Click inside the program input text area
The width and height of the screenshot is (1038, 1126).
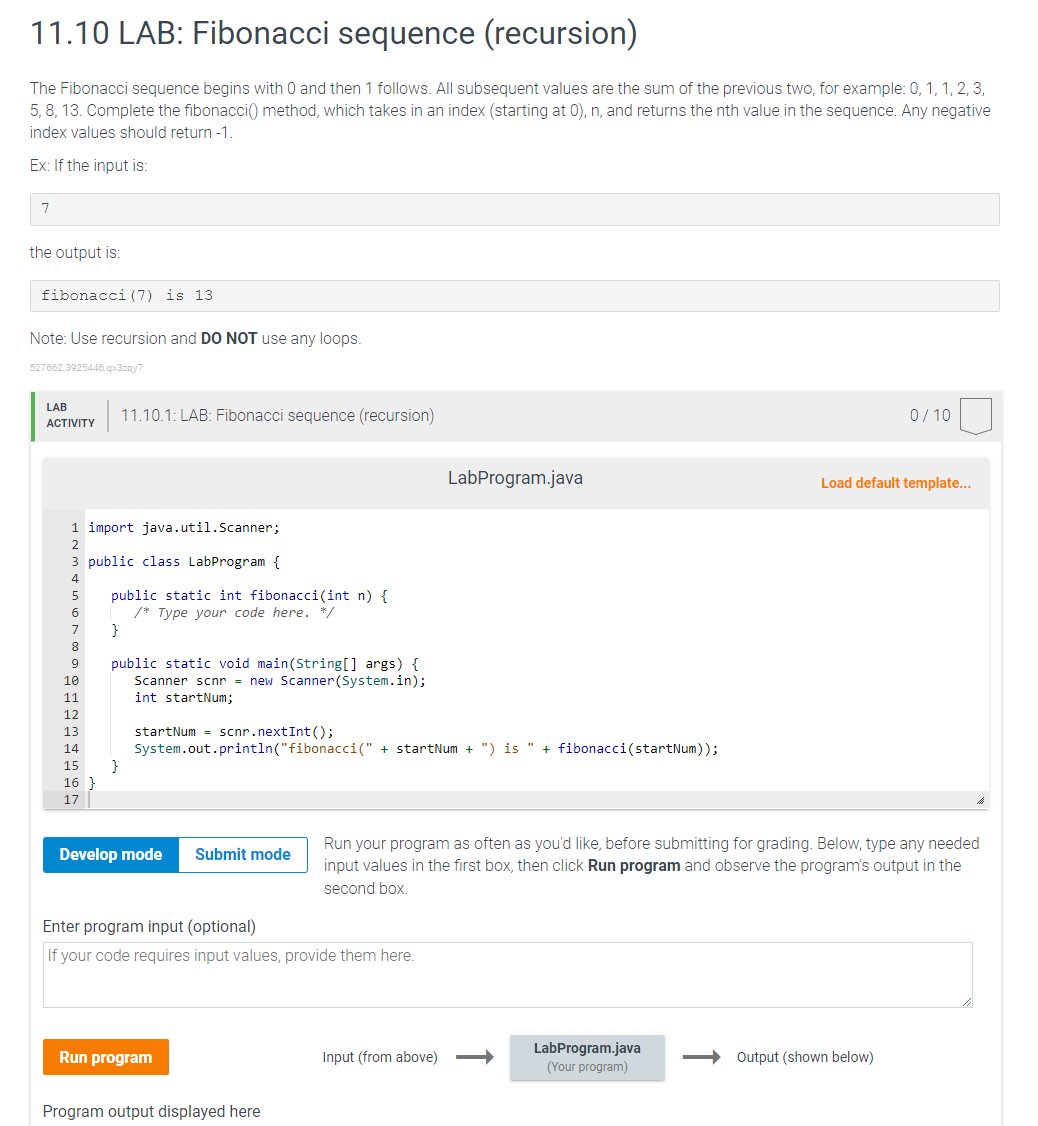tap(507, 975)
